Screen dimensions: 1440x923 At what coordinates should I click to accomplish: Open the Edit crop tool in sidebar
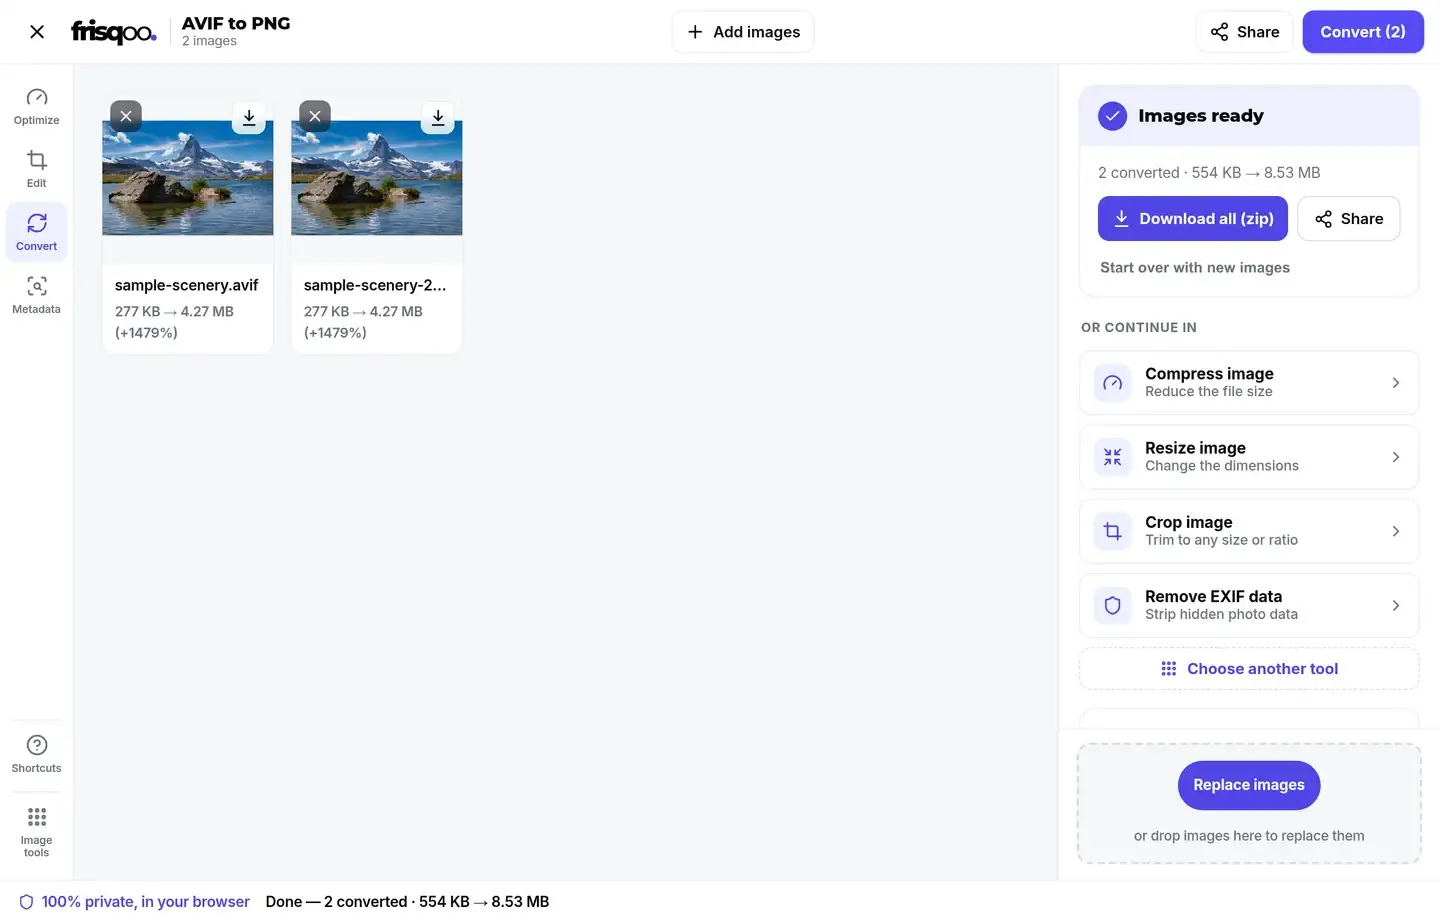point(37,169)
